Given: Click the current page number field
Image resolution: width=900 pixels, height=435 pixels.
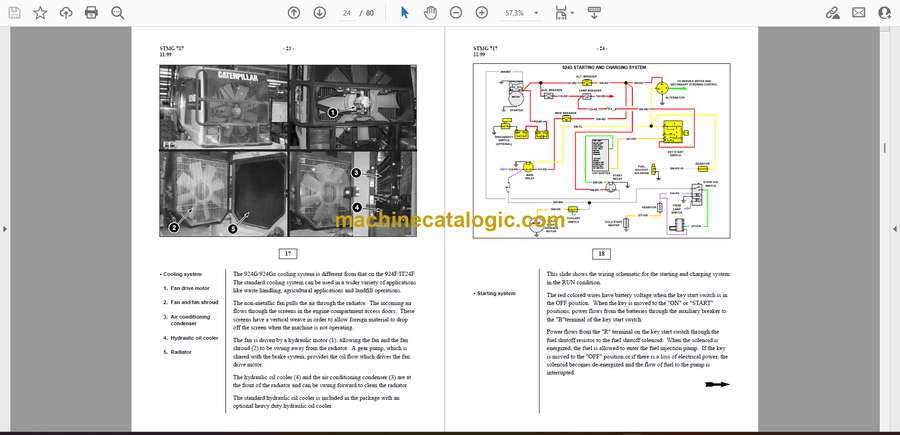Looking at the screenshot, I should coord(346,13).
